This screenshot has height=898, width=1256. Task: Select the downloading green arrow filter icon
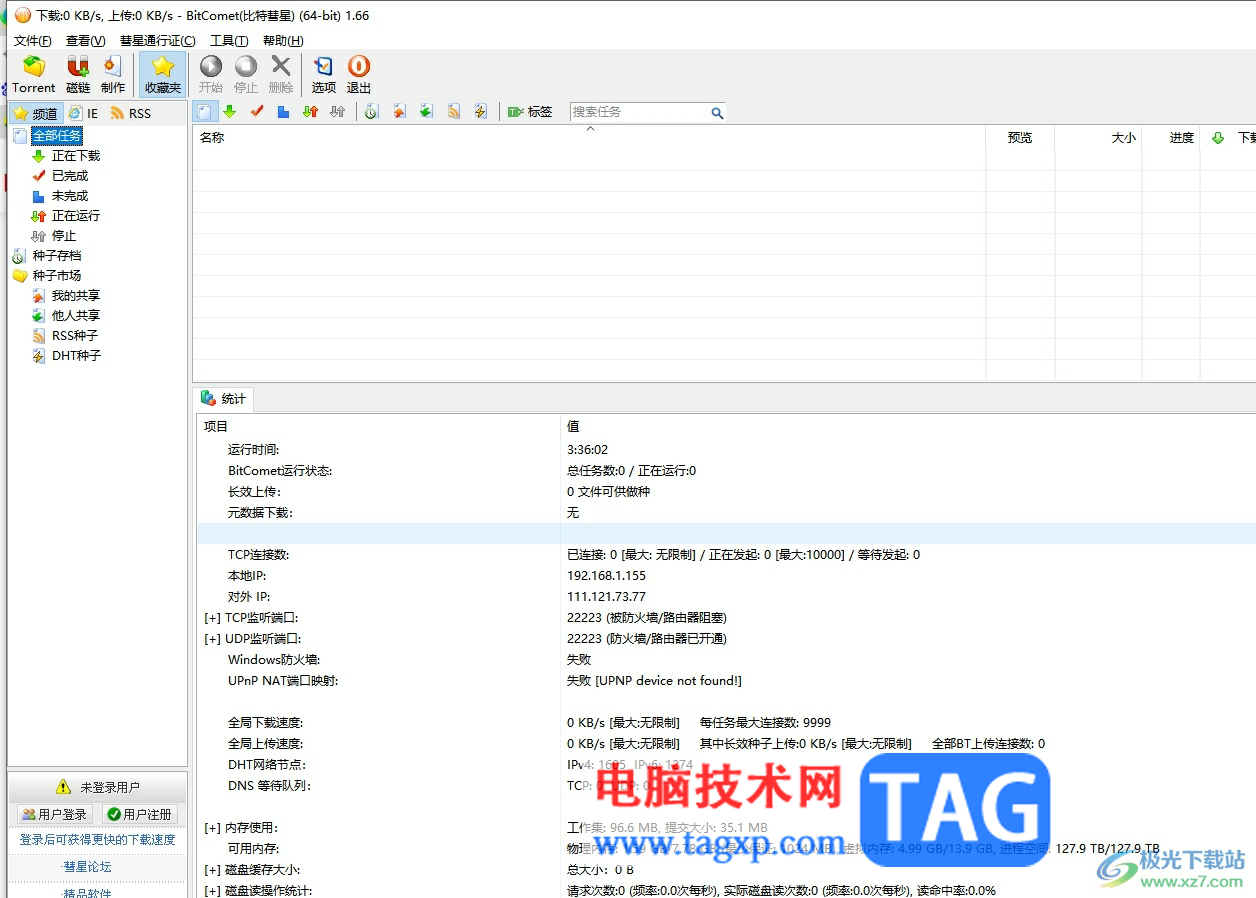230,112
